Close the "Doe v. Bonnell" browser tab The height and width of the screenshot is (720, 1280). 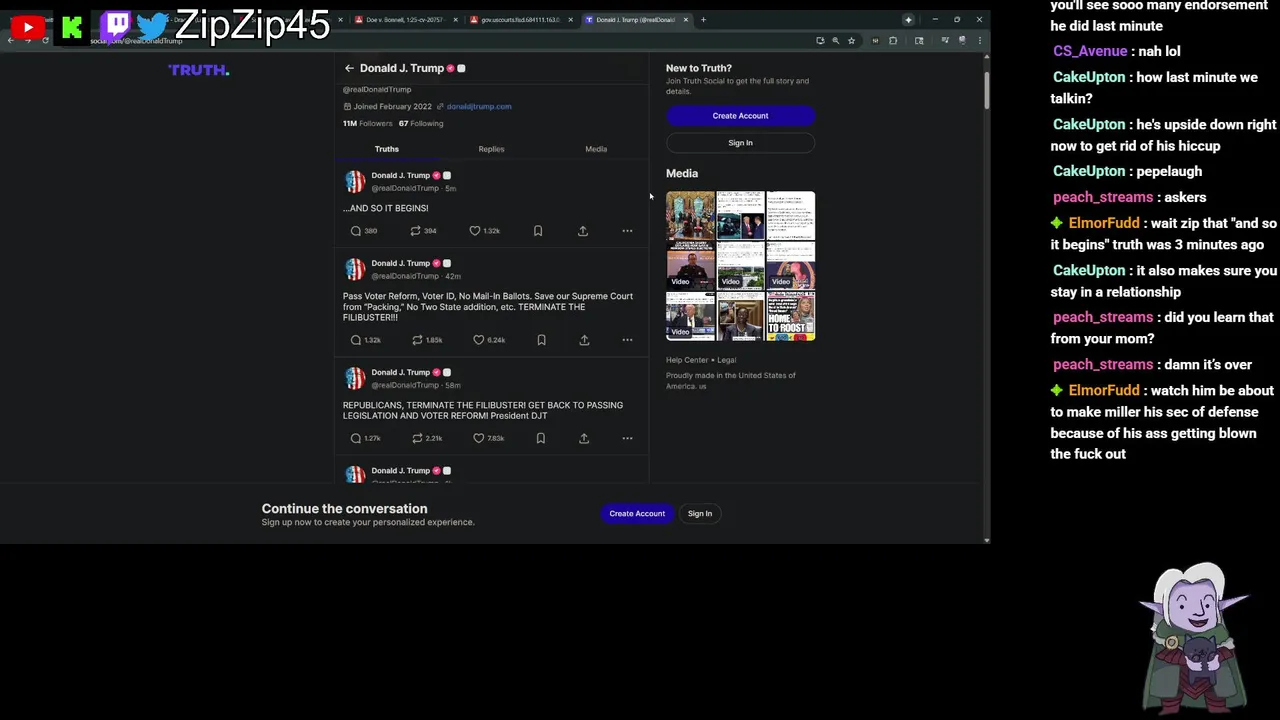tap(456, 19)
